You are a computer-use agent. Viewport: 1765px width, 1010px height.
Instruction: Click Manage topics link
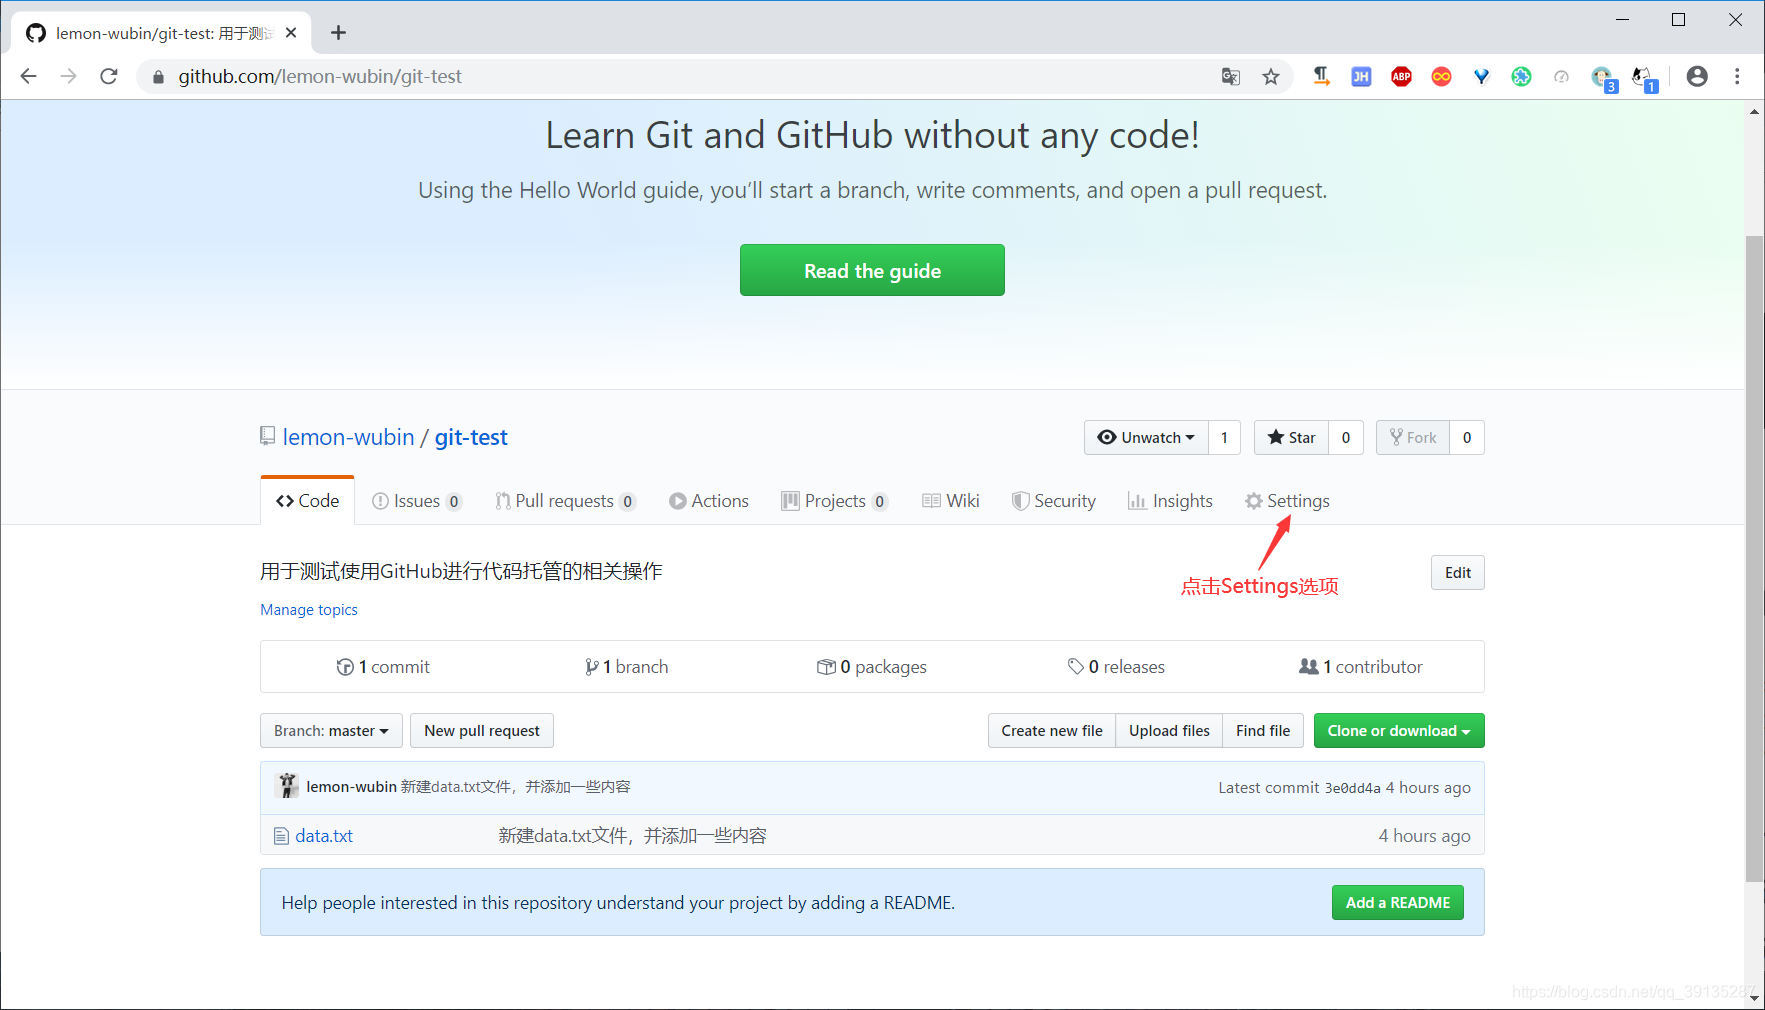pyautogui.click(x=309, y=610)
